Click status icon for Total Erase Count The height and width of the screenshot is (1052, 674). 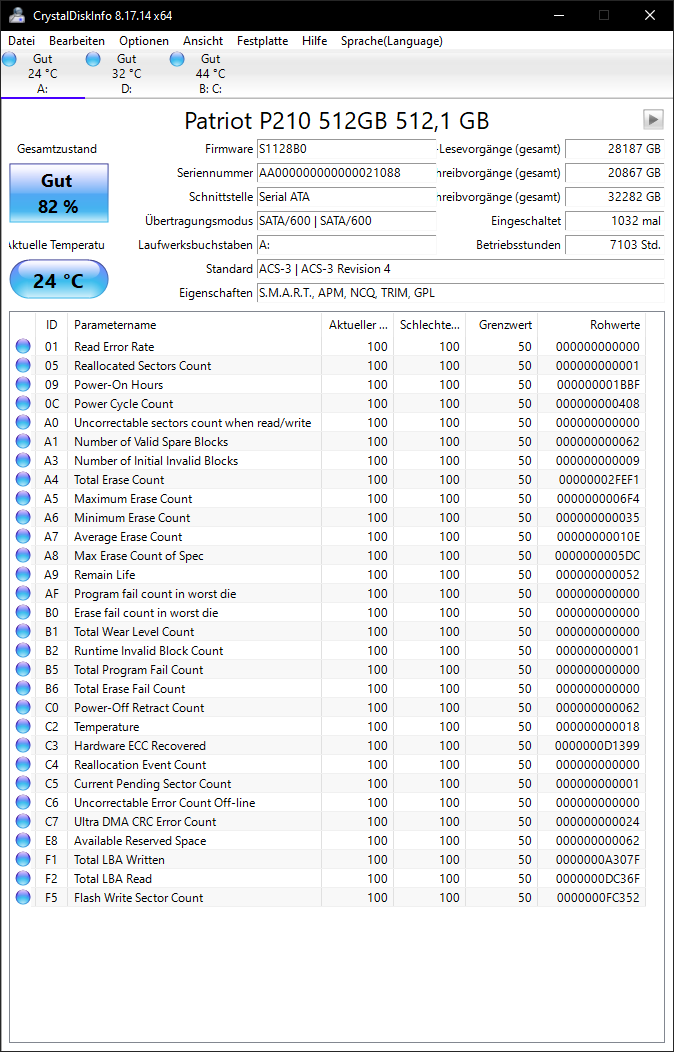point(23,480)
